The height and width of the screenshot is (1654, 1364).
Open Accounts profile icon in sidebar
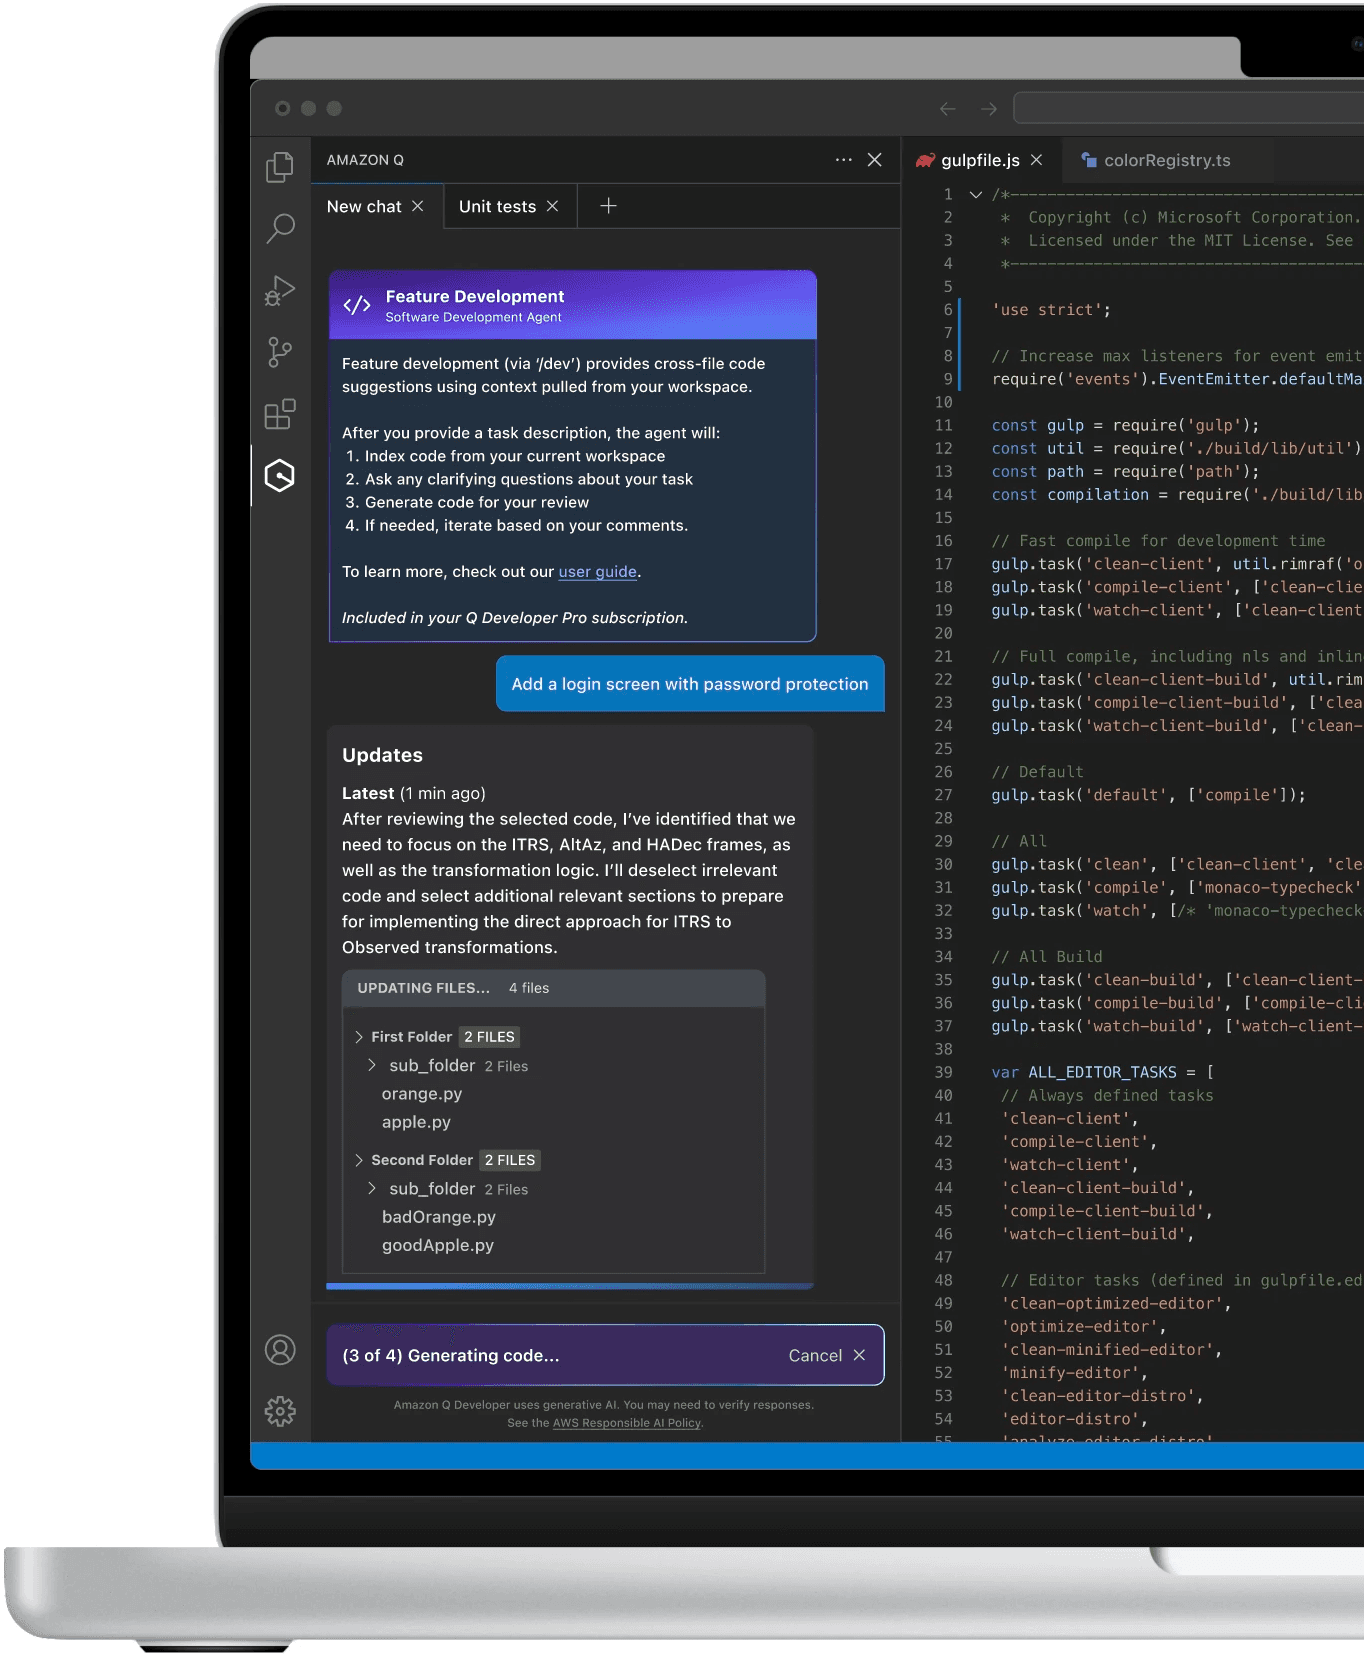pos(280,1350)
